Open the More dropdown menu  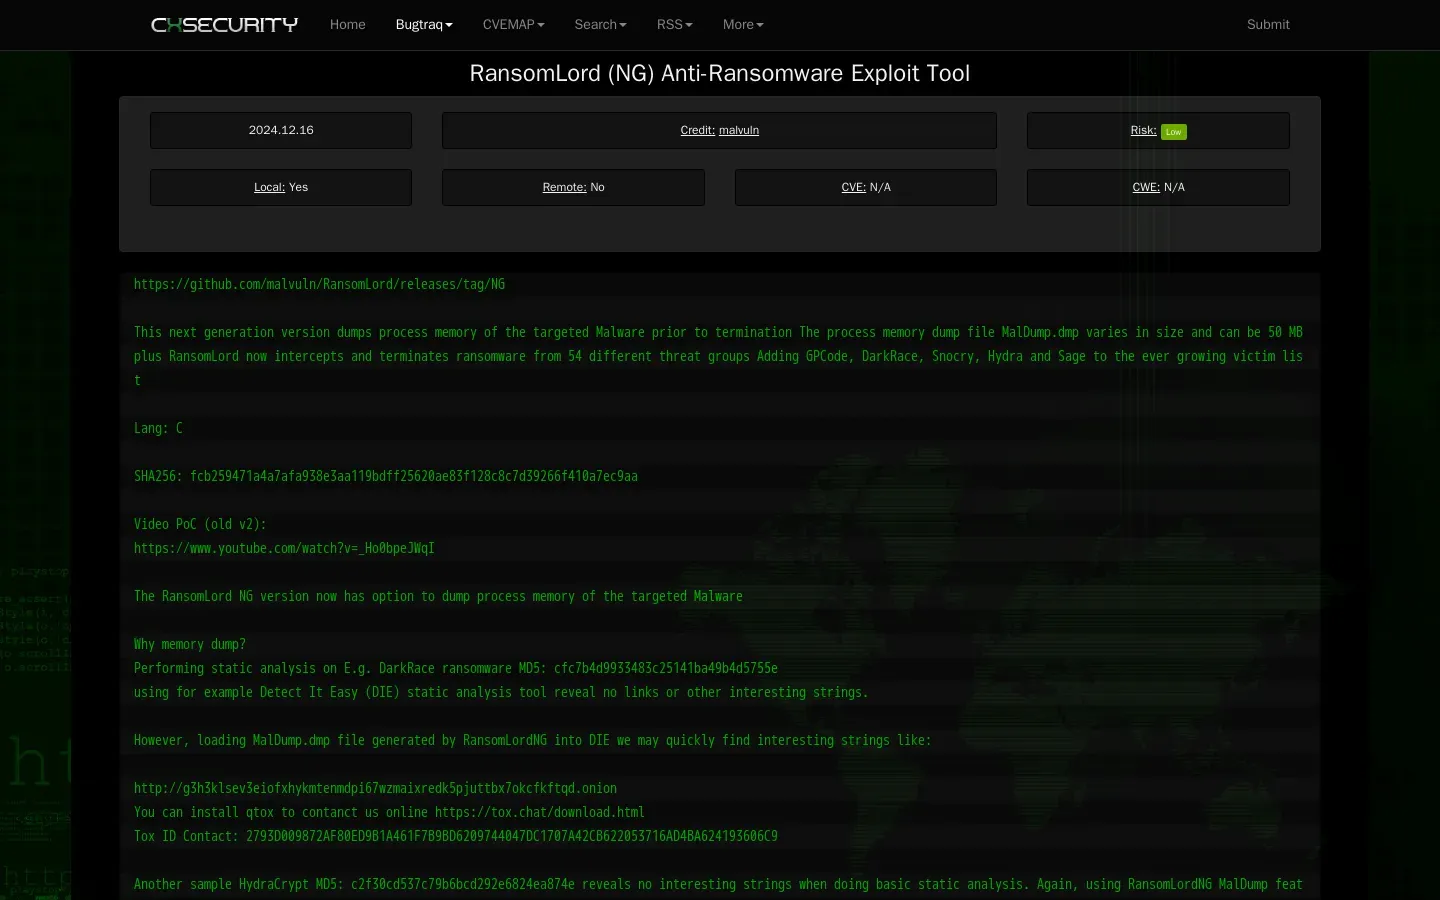coord(742,25)
